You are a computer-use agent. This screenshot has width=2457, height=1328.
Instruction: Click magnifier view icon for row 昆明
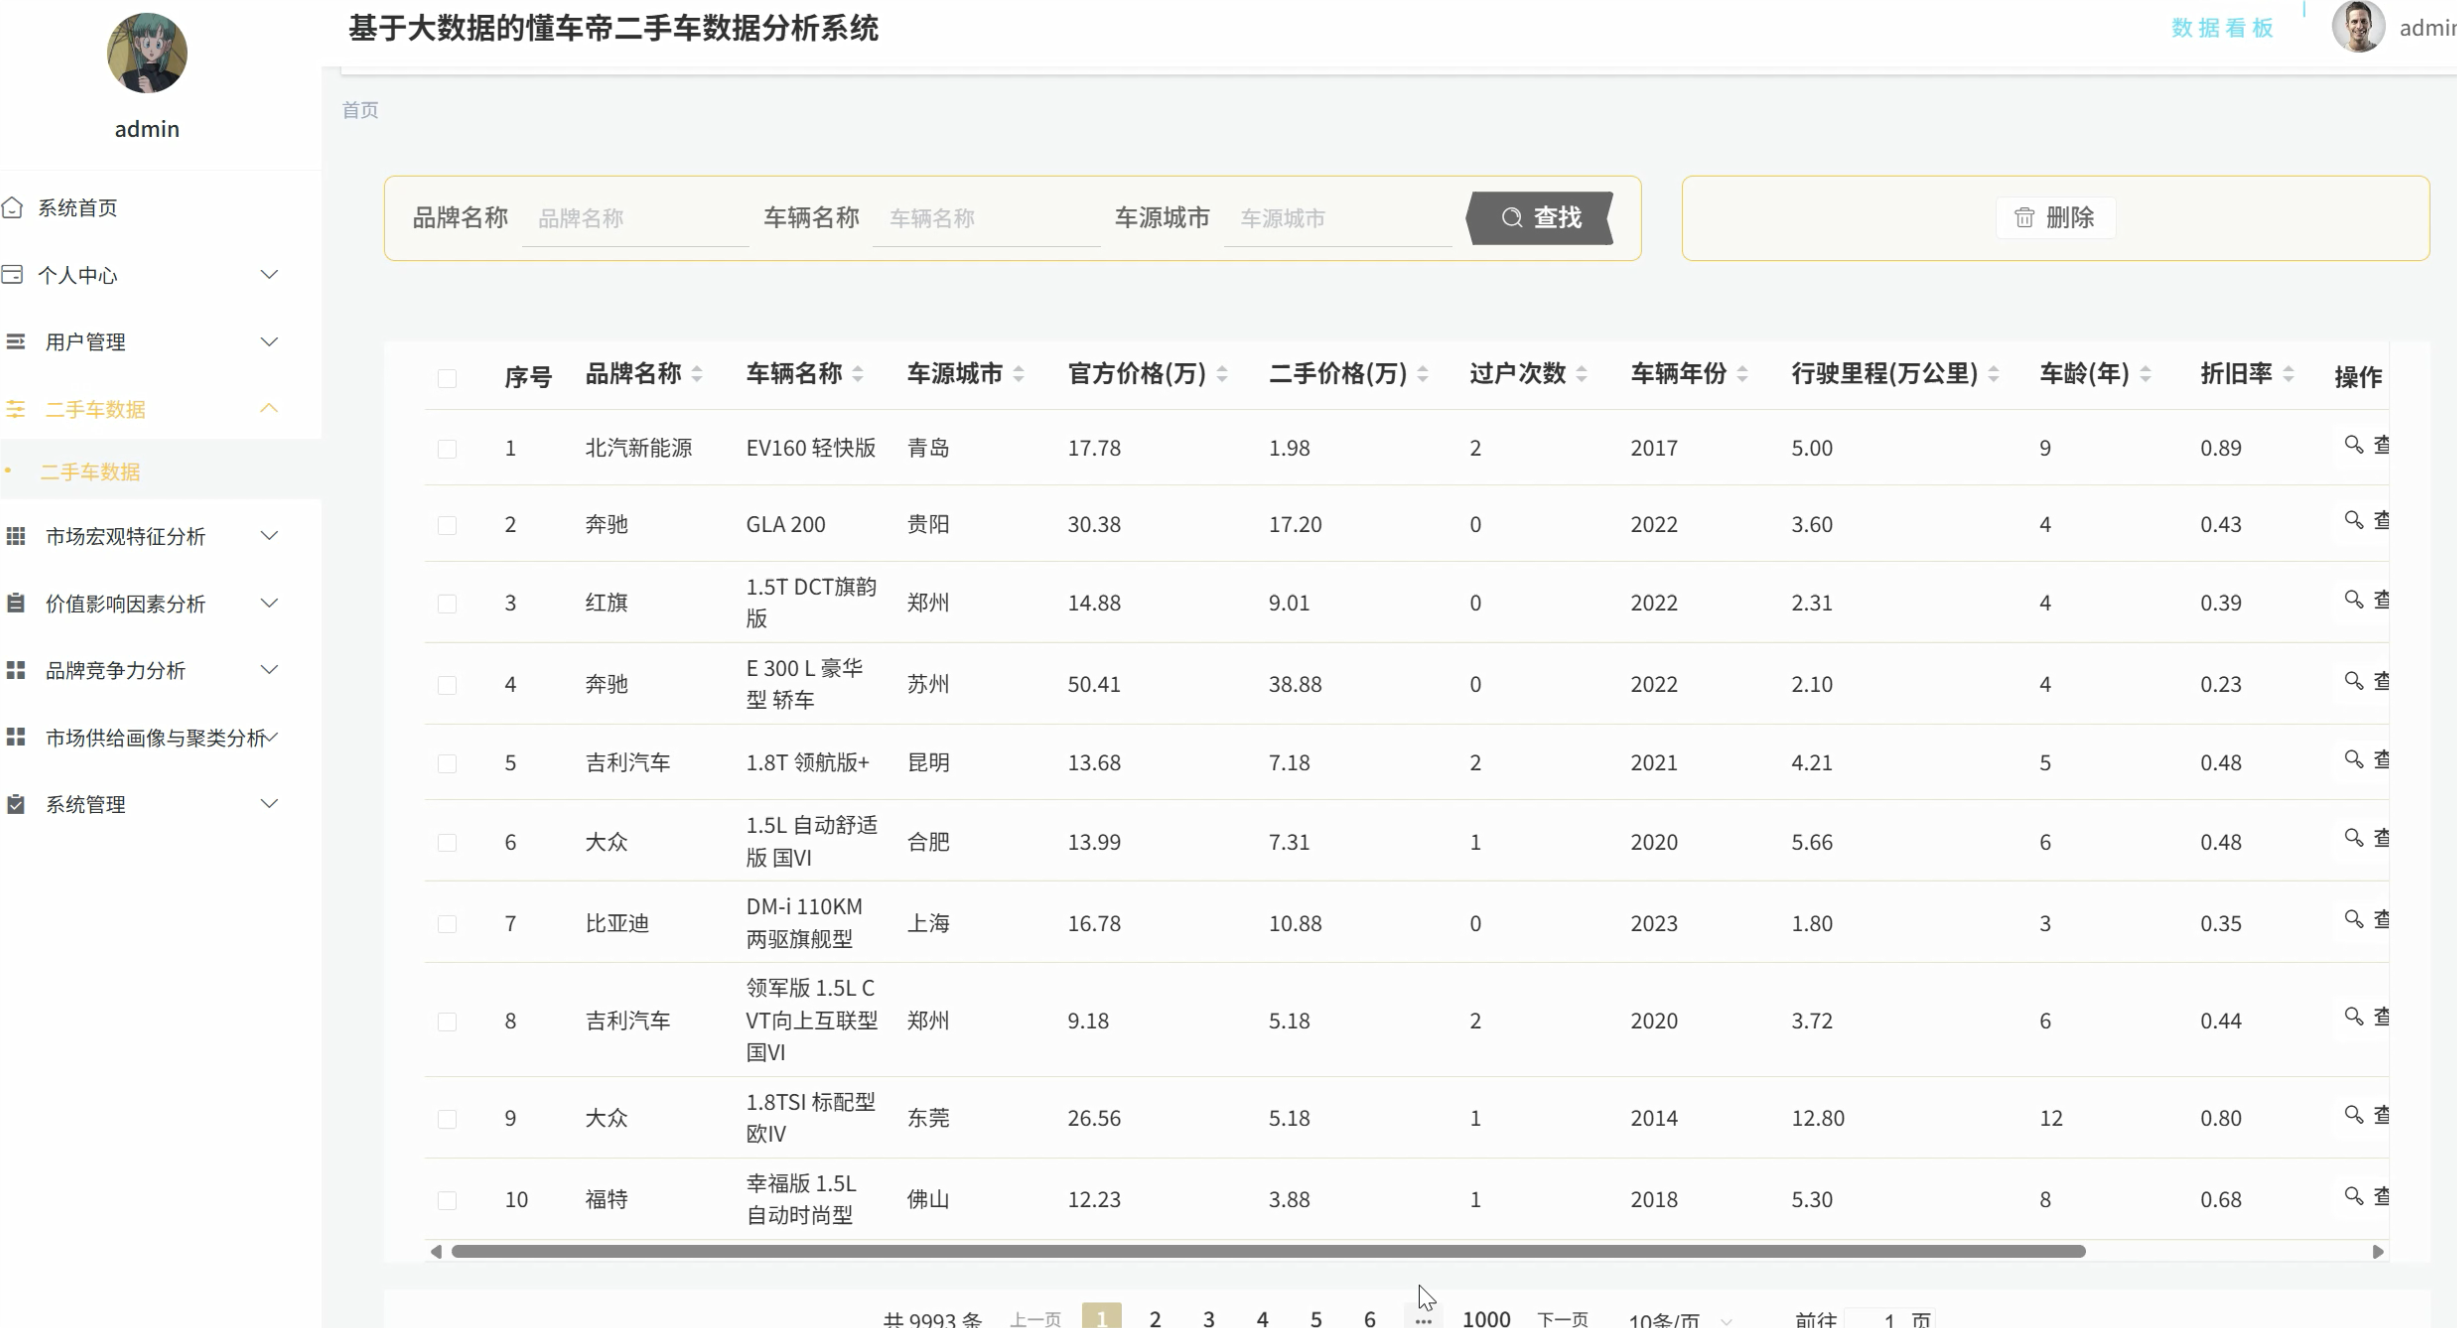[2353, 759]
